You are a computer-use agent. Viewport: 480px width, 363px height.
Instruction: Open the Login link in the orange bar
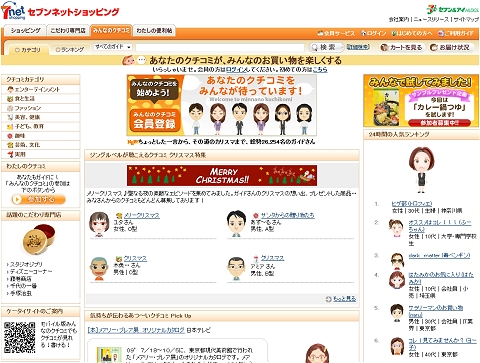(373, 33)
